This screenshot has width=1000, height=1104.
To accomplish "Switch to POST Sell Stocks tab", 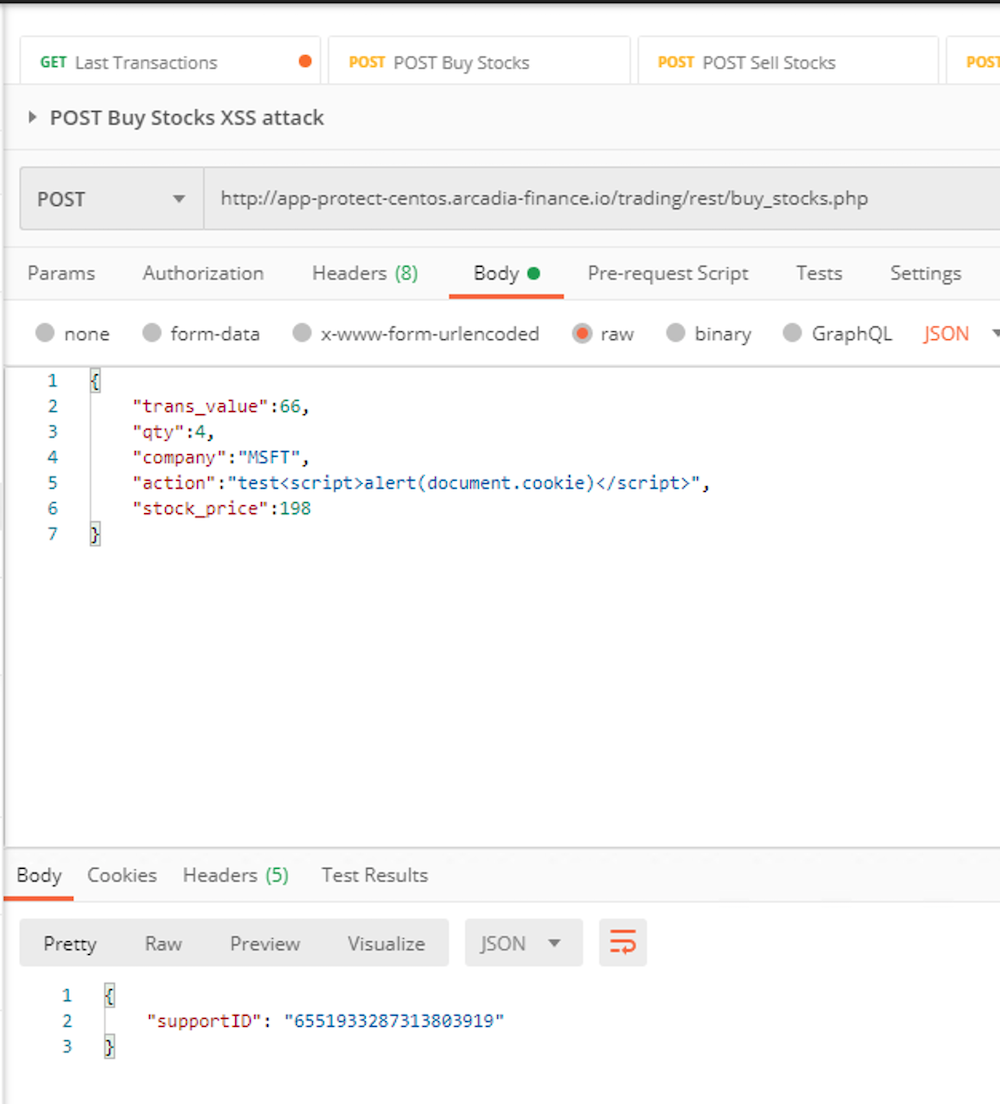I will click(x=788, y=61).
